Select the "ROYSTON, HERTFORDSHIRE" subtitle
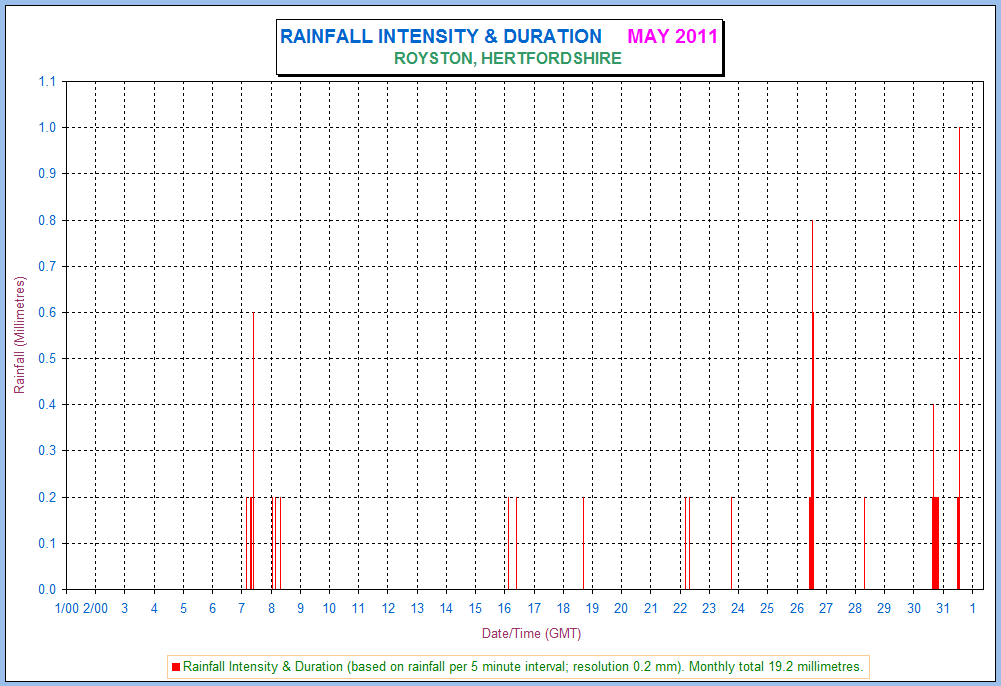The width and height of the screenshot is (1001, 686). (x=507, y=59)
